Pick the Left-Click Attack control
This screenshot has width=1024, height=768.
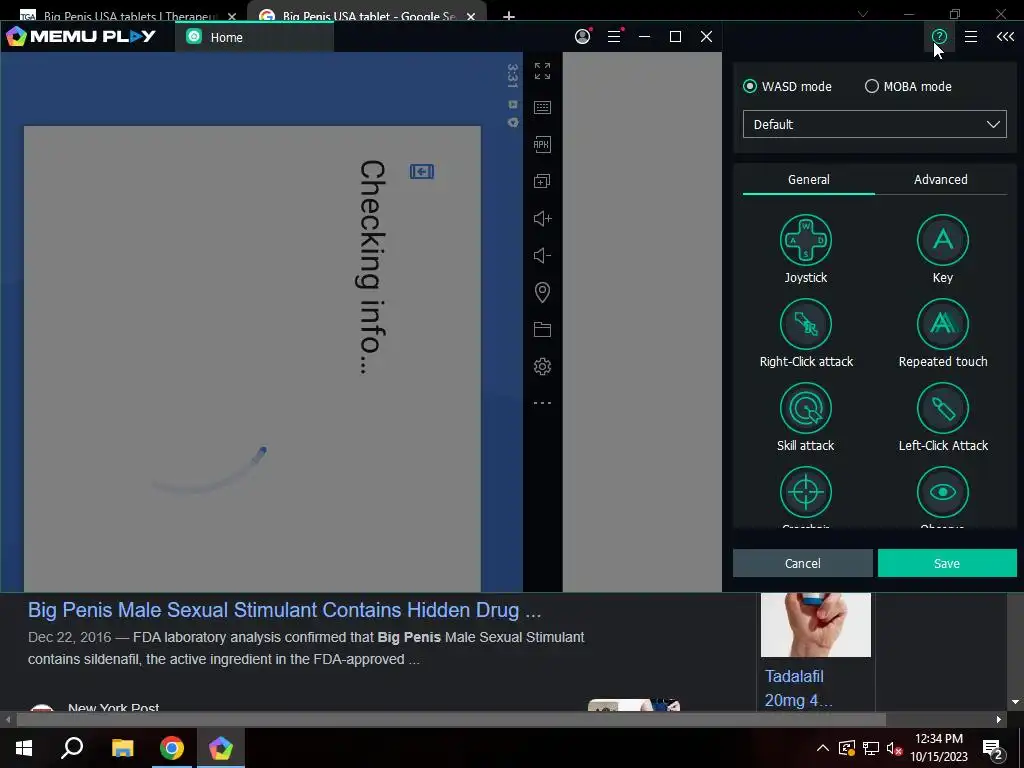pyautogui.click(x=942, y=408)
